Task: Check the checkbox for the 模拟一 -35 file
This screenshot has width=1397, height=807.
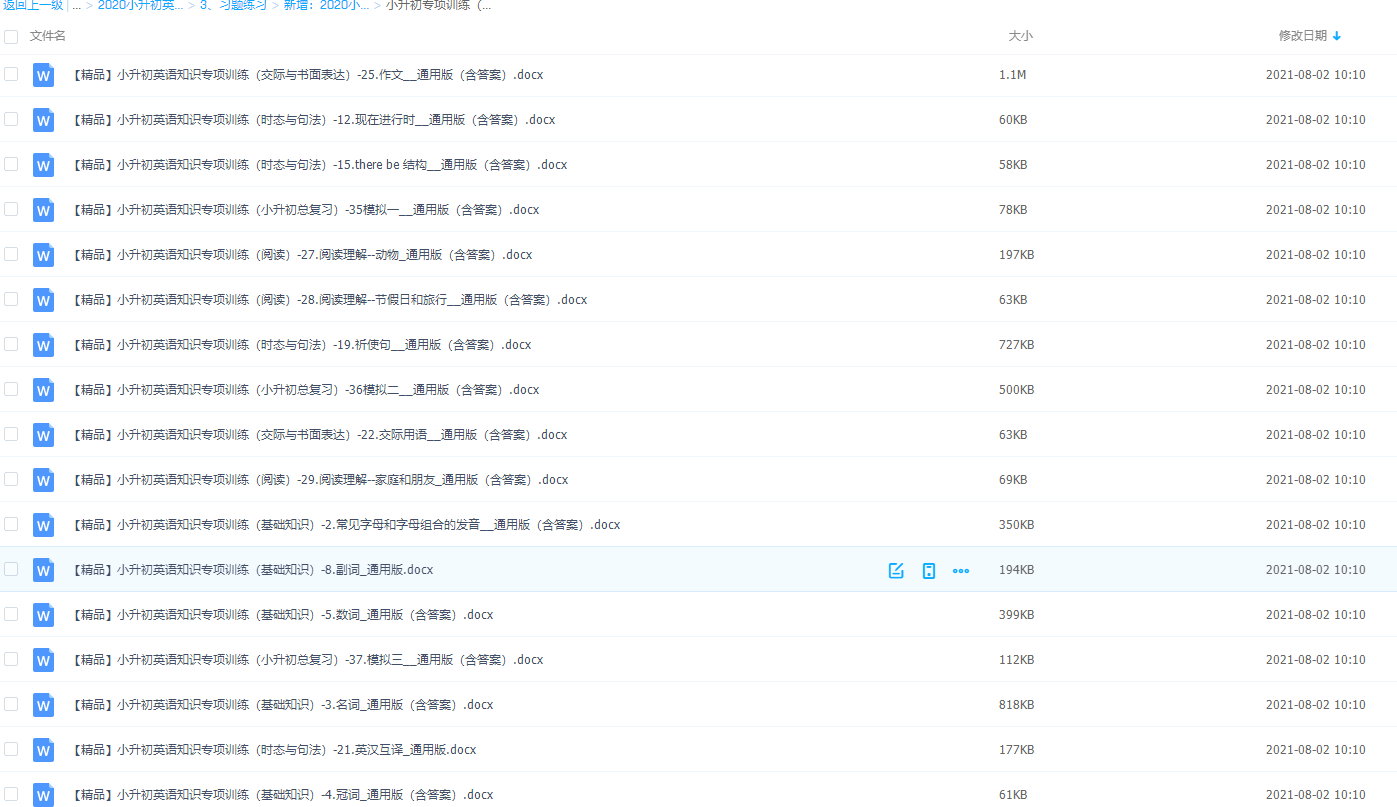Action: pos(11,210)
